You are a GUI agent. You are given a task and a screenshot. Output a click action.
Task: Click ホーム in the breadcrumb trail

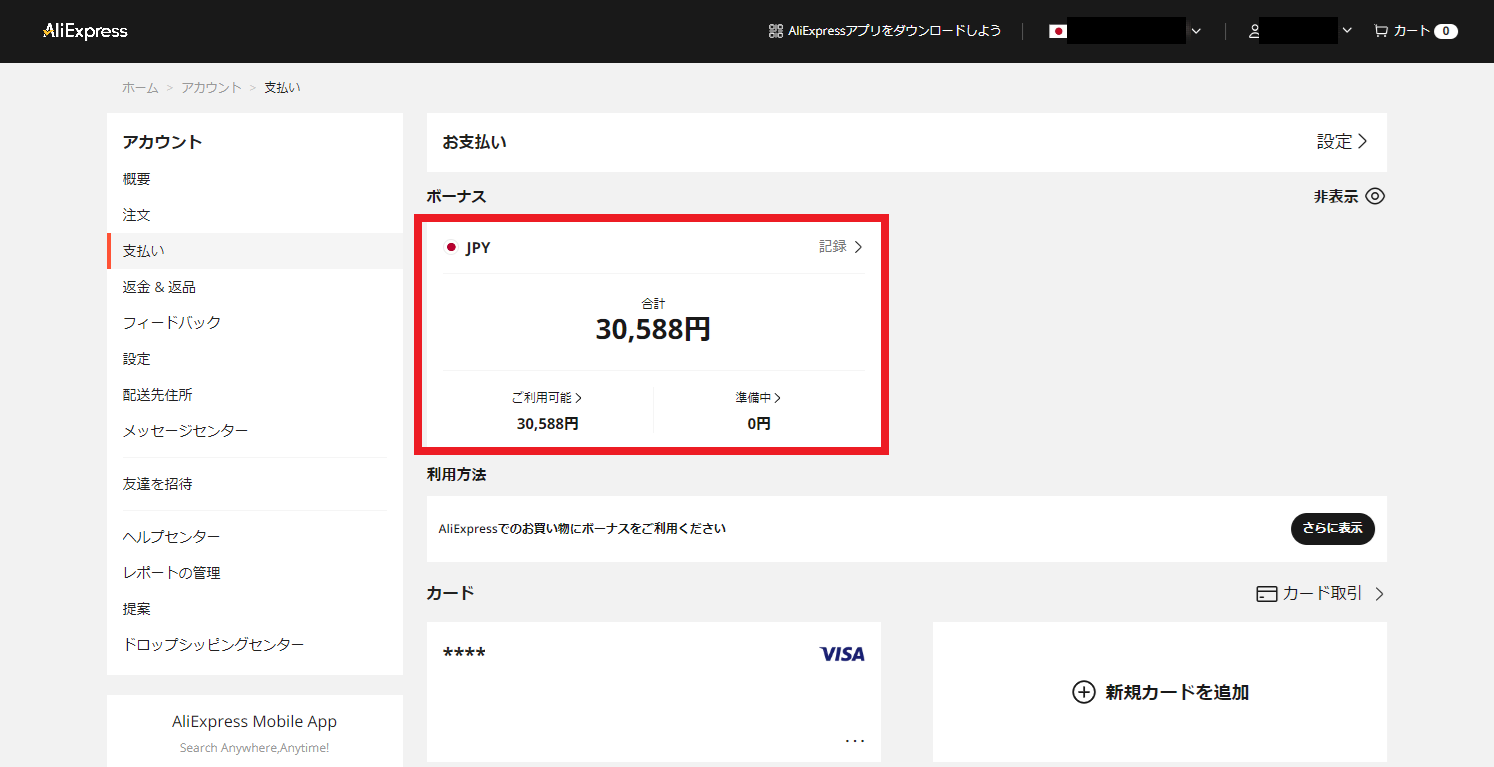pos(140,87)
